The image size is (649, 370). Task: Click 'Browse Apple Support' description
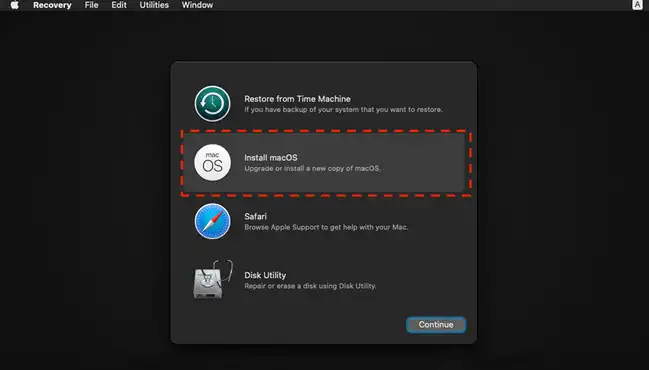tap(326, 227)
